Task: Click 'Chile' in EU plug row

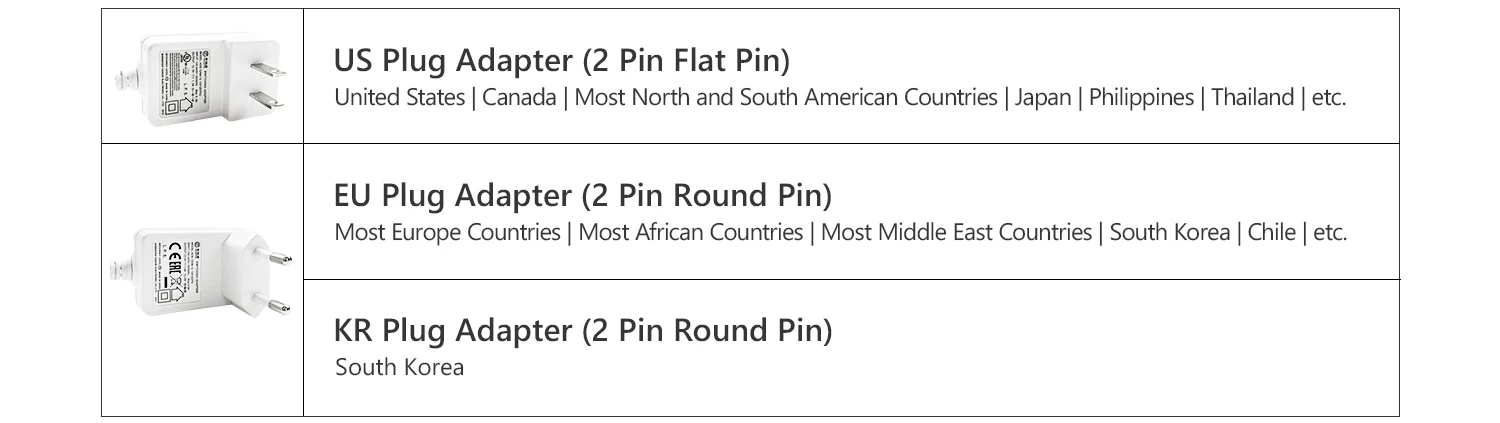Action: (x=1271, y=233)
